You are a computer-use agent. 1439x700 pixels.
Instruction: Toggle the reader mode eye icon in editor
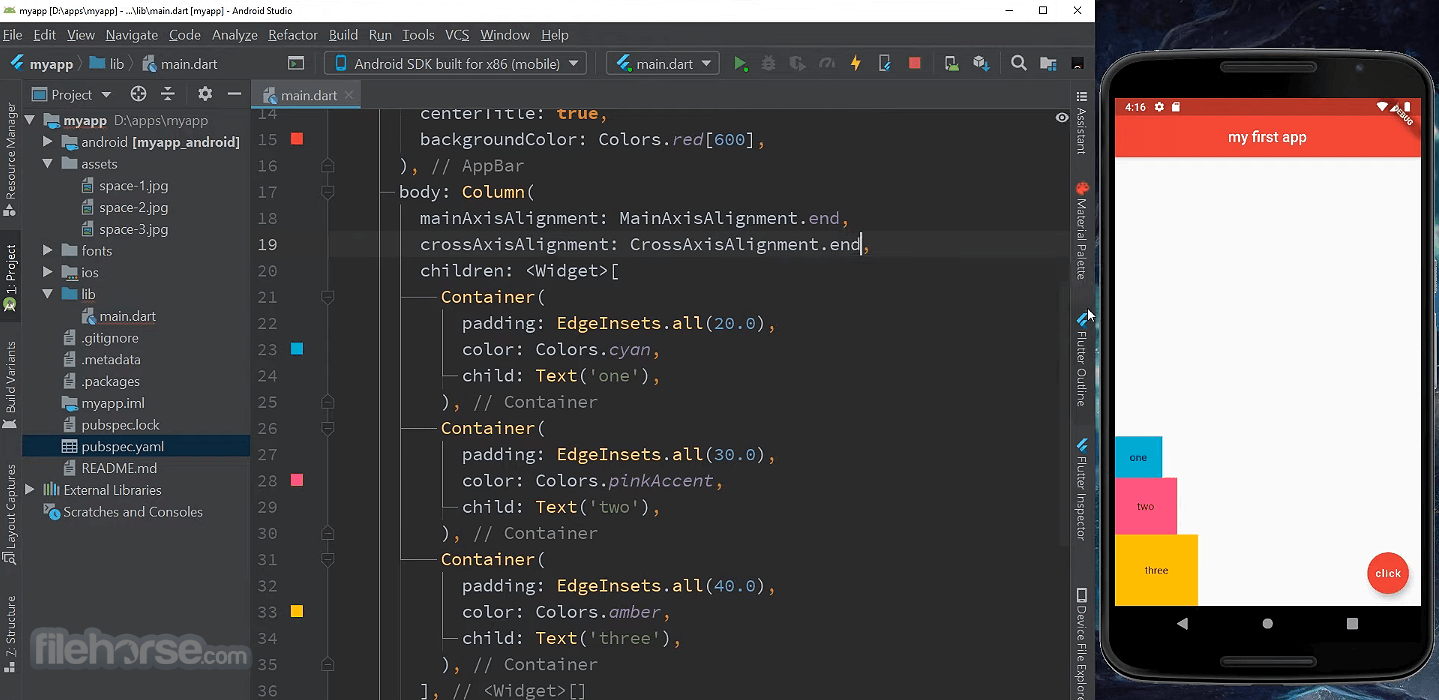[x=1062, y=117]
